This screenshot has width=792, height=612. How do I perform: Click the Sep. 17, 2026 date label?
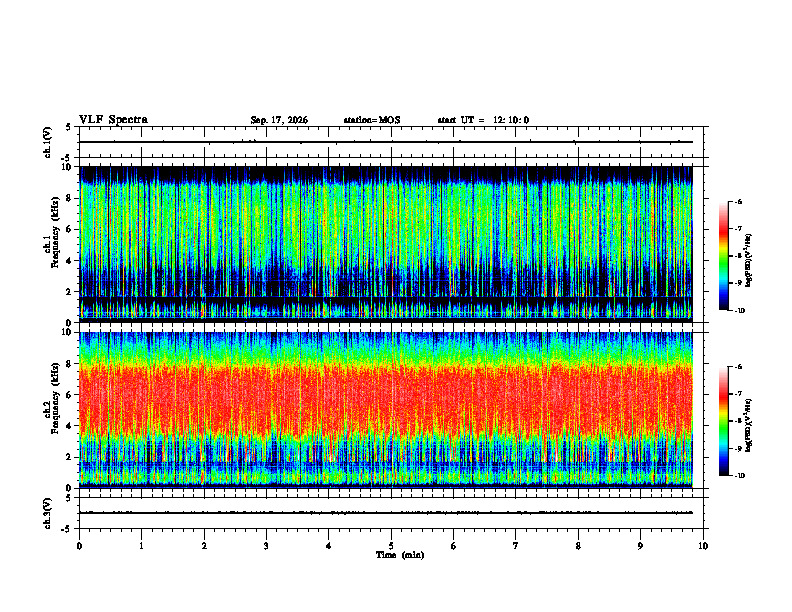tap(279, 120)
